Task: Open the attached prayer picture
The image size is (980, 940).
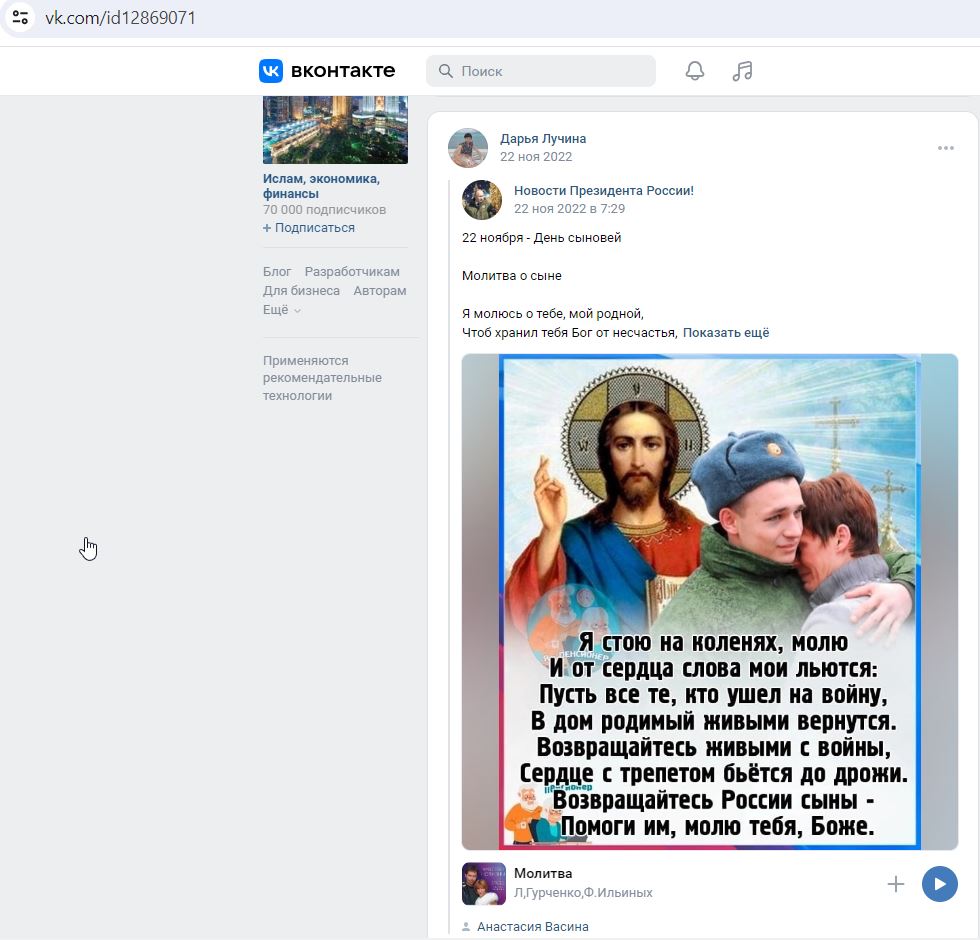Action: point(709,602)
